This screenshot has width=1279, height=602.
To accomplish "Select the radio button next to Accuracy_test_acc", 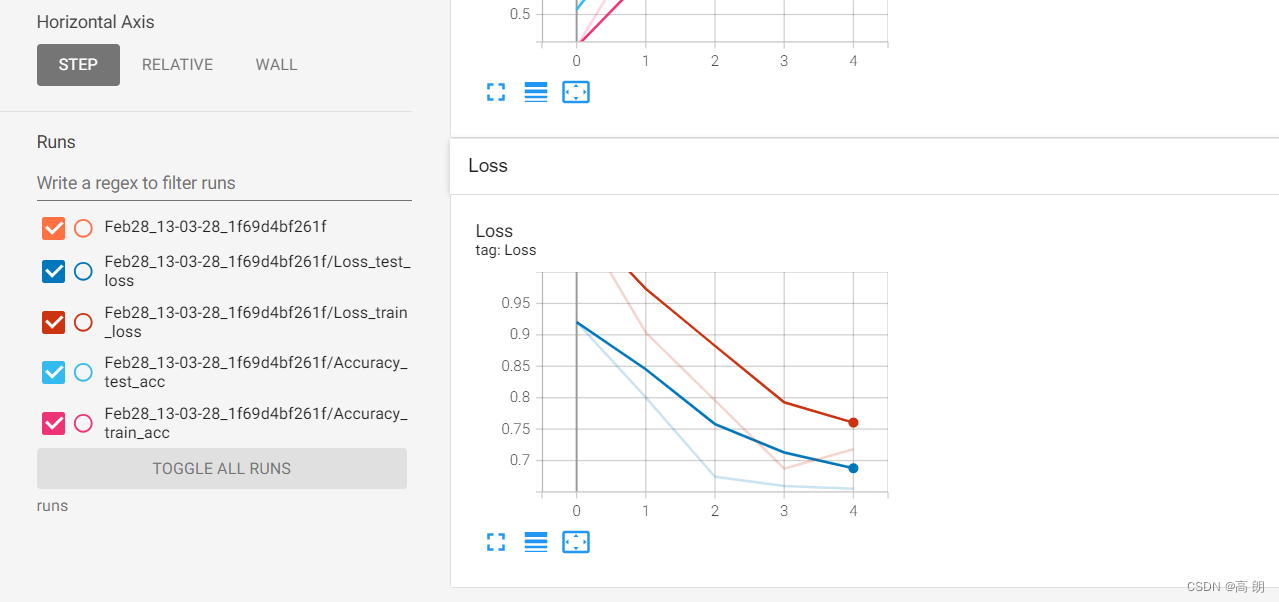I will pos(83,372).
